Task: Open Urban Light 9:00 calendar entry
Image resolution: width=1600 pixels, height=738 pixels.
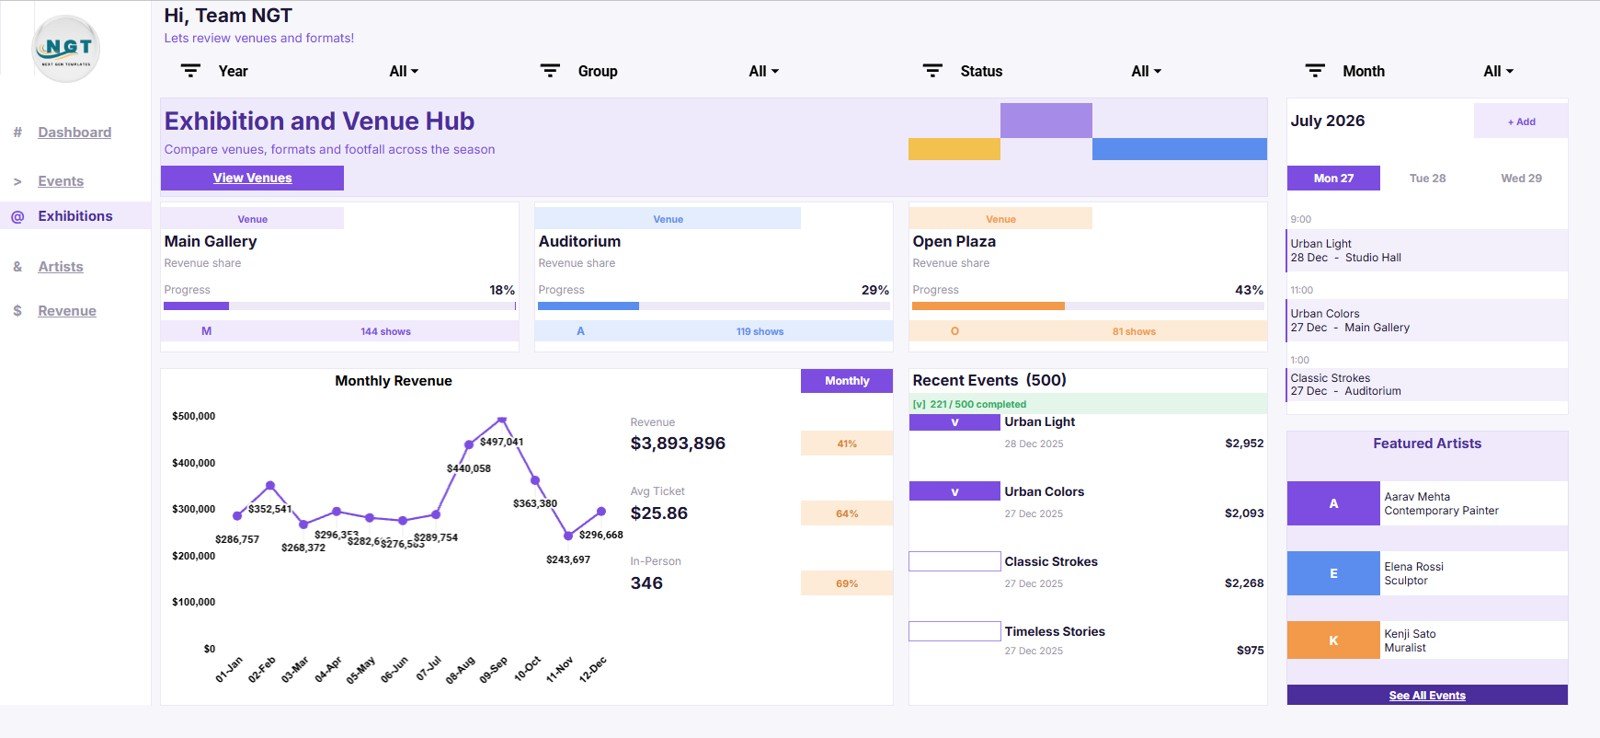Action: [x=1427, y=250]
